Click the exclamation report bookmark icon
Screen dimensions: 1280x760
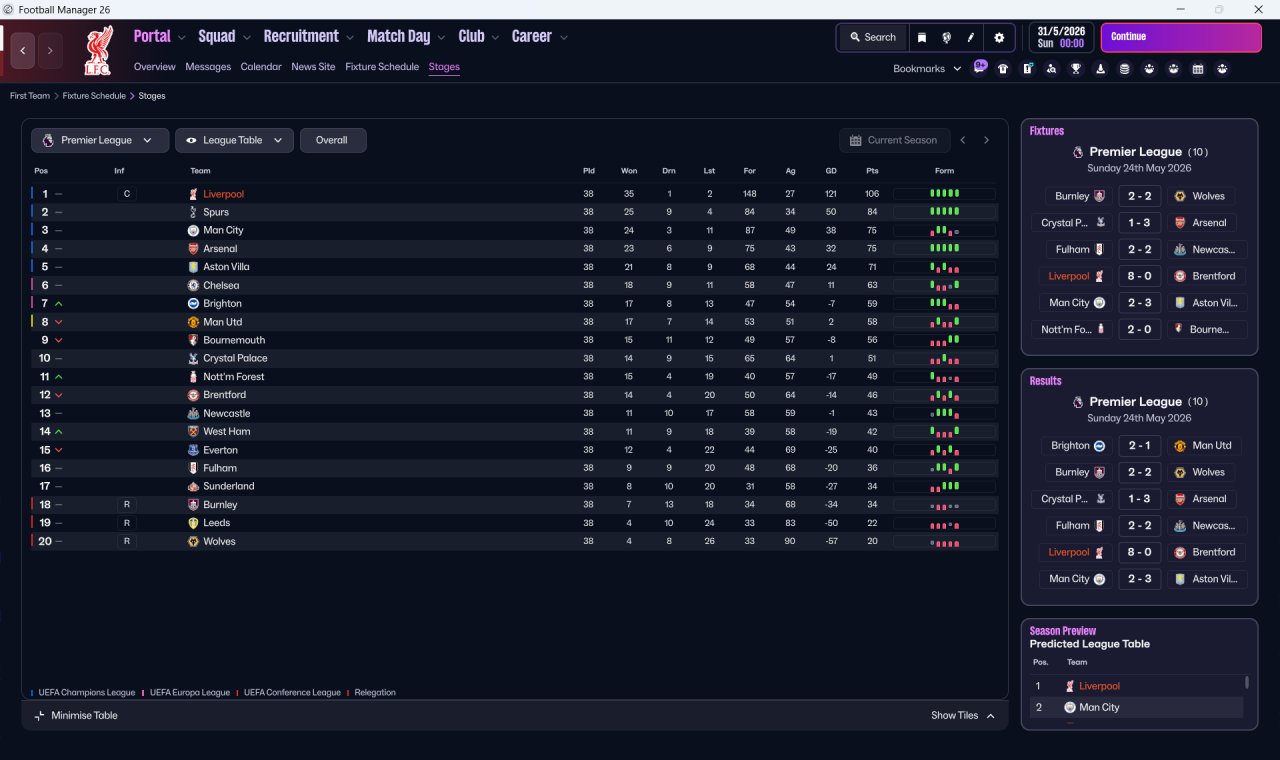pyautogui.click(x=1027, y=69)
